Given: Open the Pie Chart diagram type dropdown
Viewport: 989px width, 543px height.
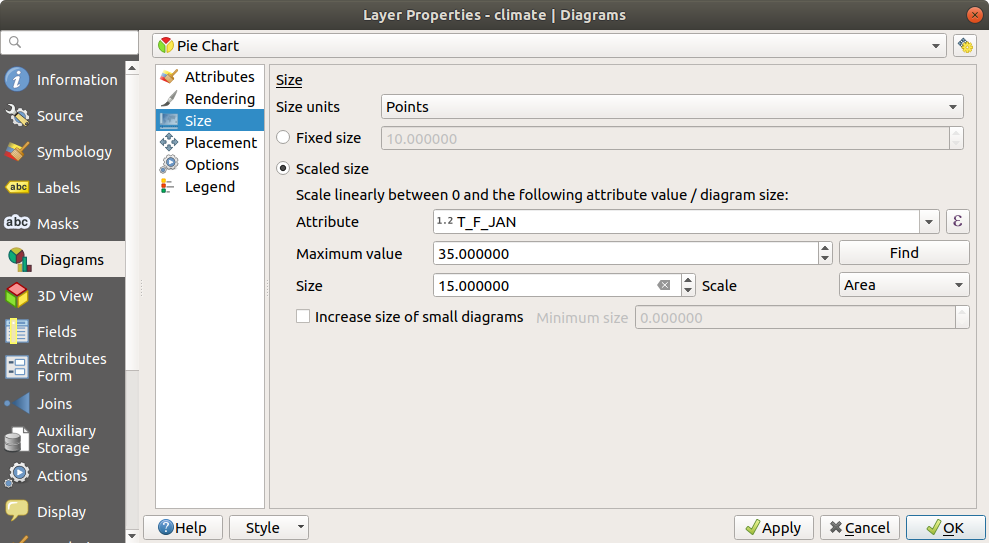Looking at the screenshot, I should coord(549,46).
